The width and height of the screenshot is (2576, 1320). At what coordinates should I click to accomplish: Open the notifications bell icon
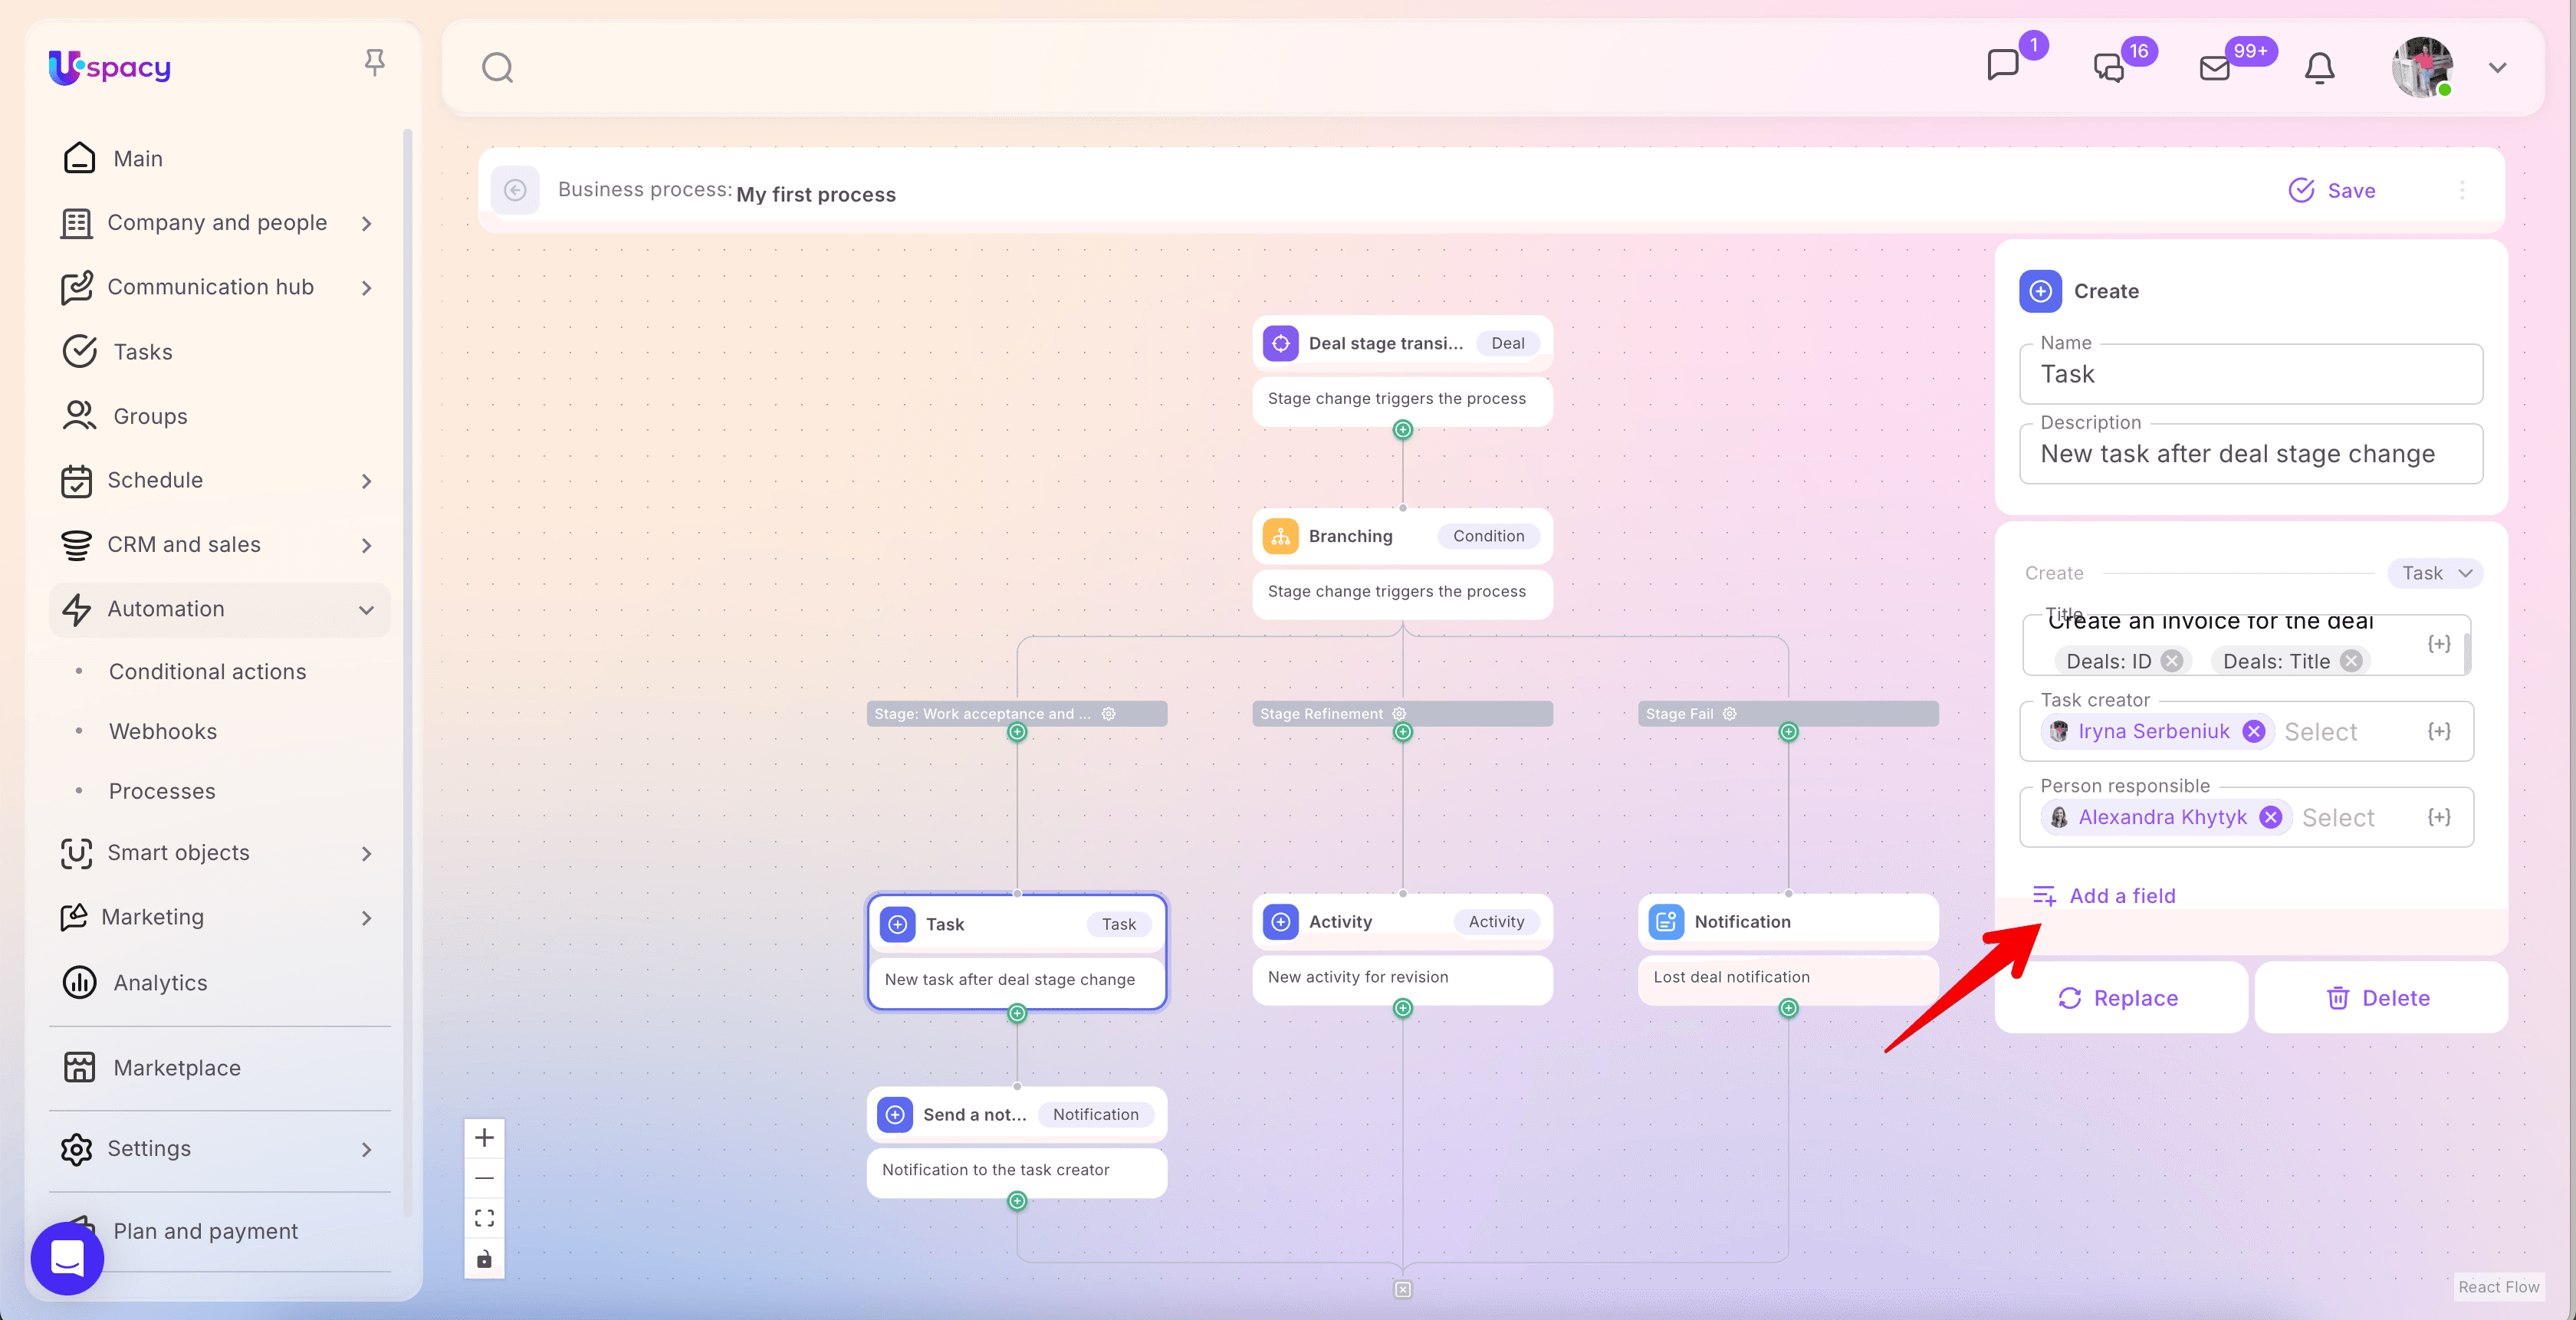tap(2319, 68)
